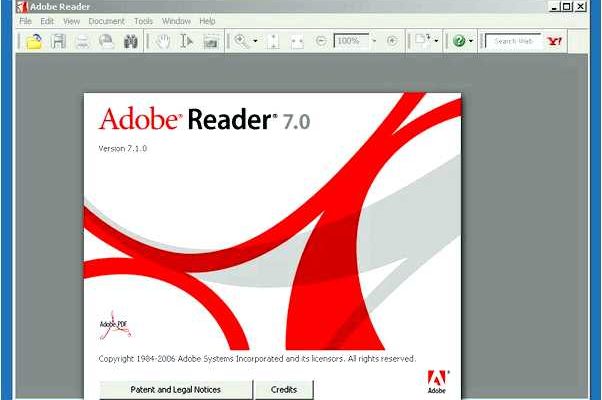The width and height of the screenshot is (602, 400).
Task: Select the Zoom In magnifier tool
Action: pos(241,41)
